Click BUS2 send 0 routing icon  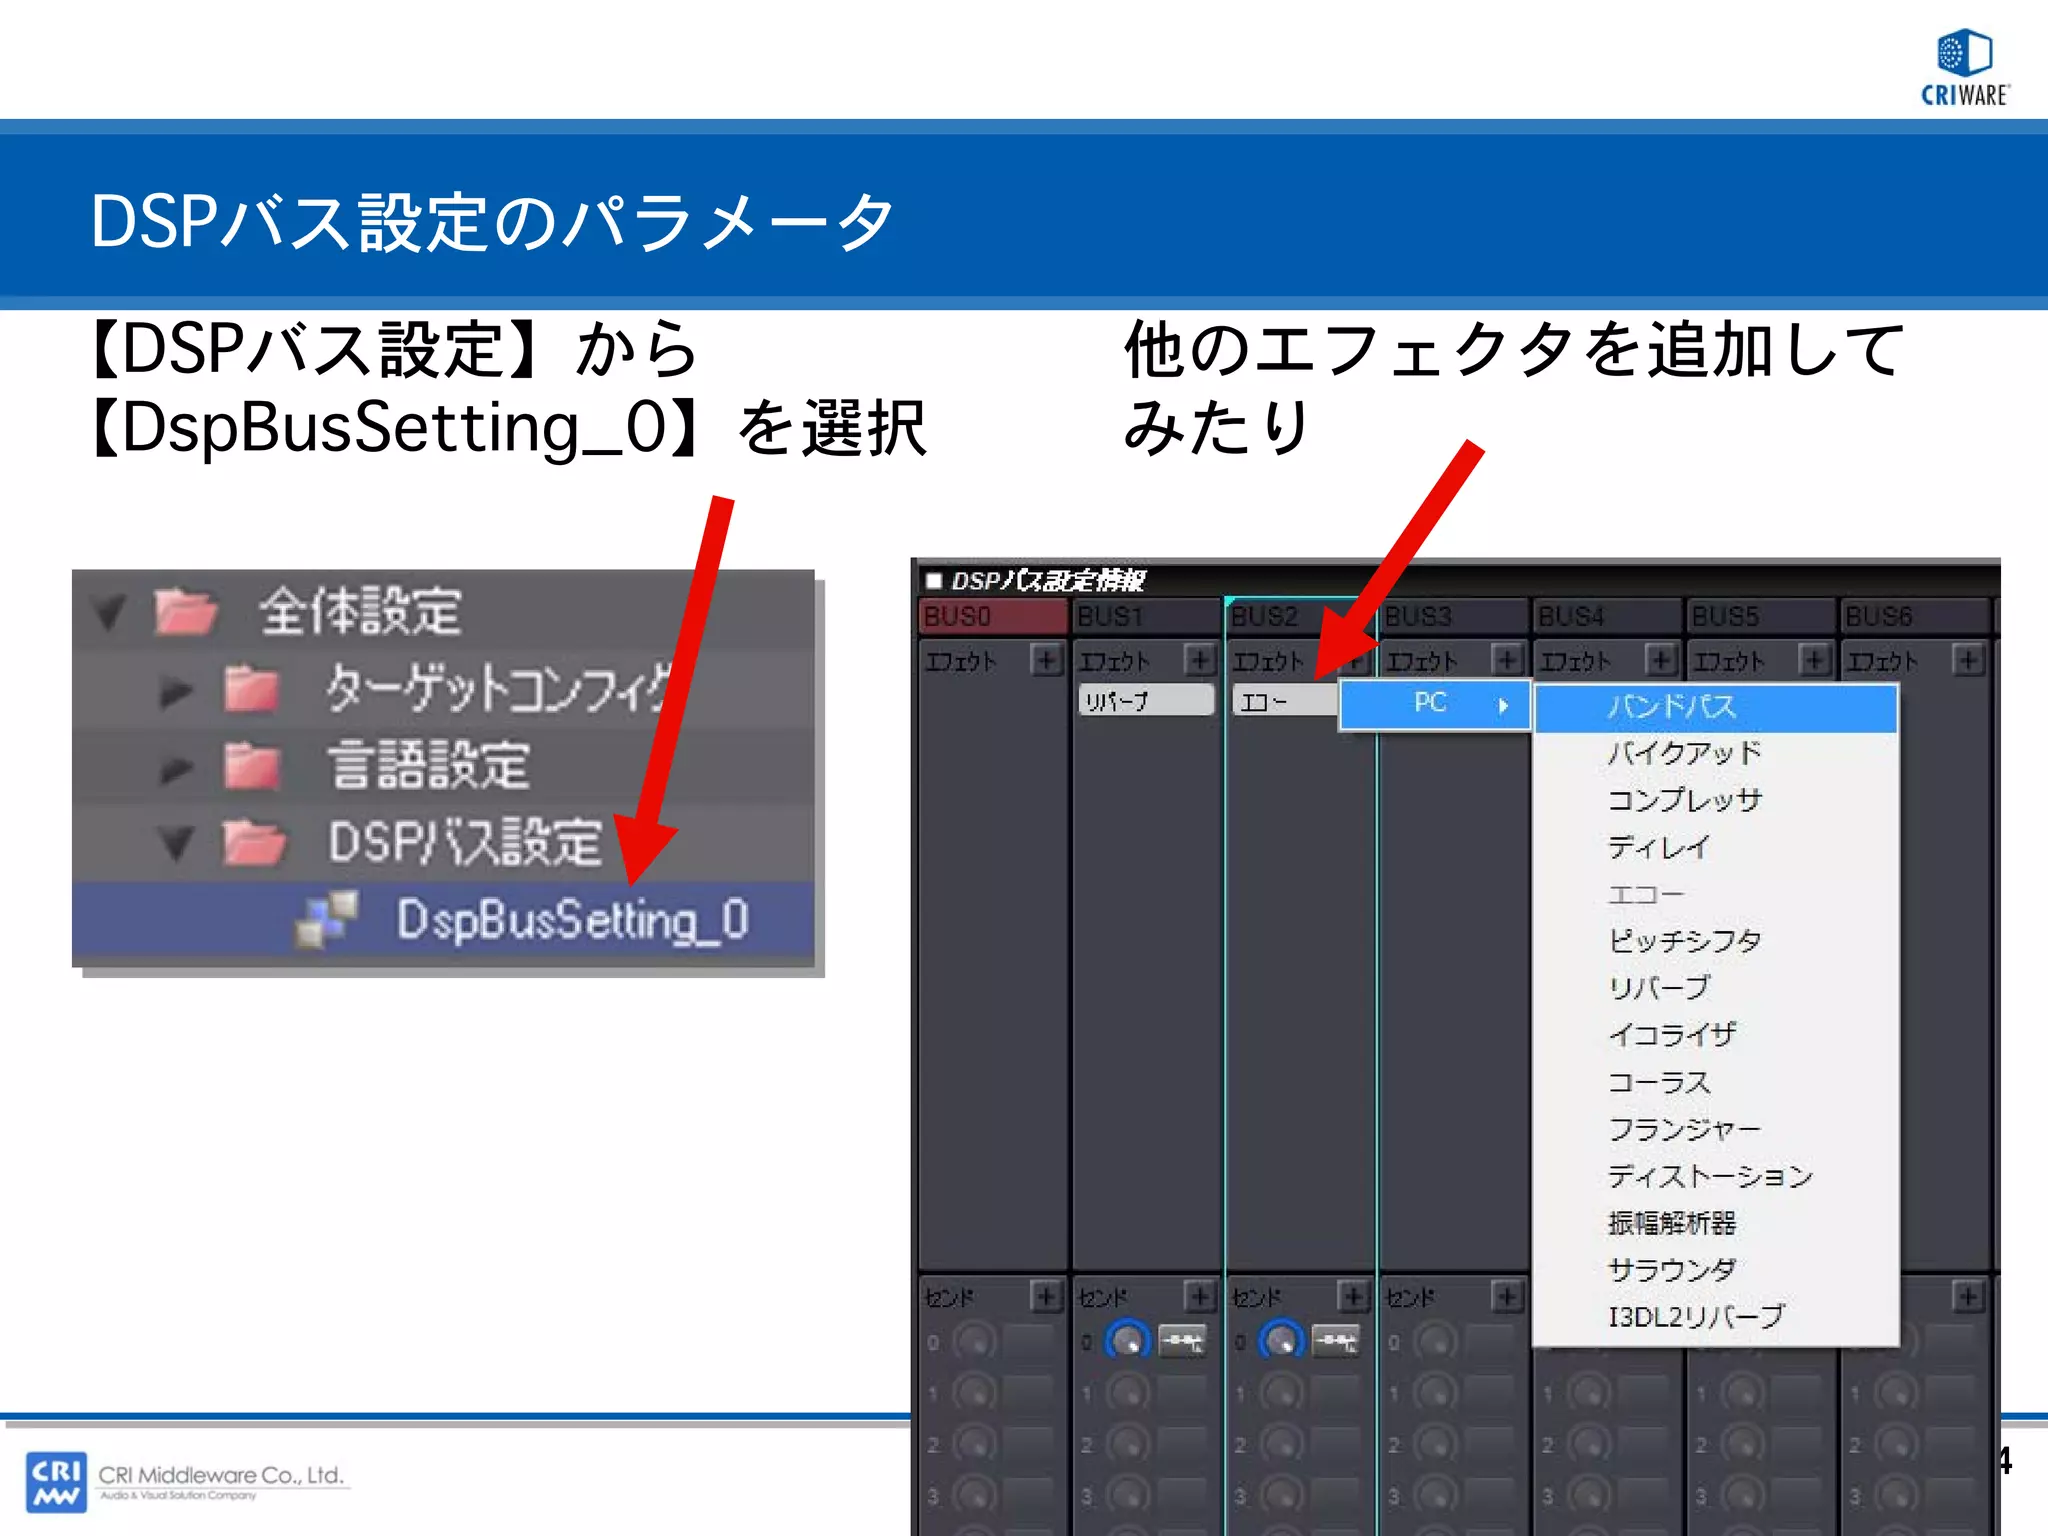pos(1336,1340)
